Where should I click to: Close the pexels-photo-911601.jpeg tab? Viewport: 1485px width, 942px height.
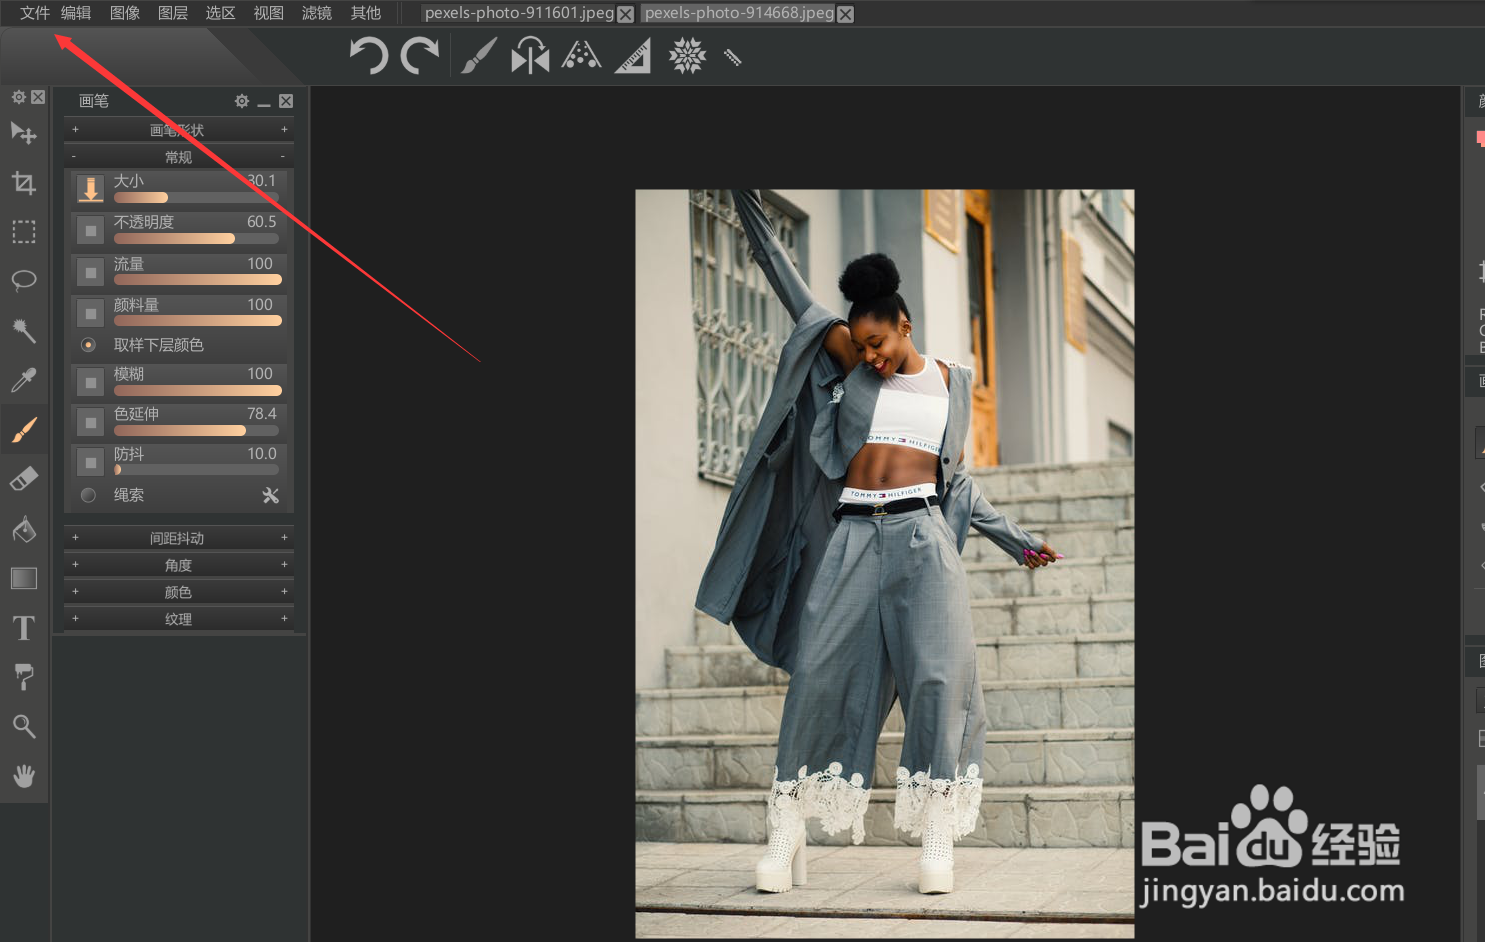tap(626, 14)
